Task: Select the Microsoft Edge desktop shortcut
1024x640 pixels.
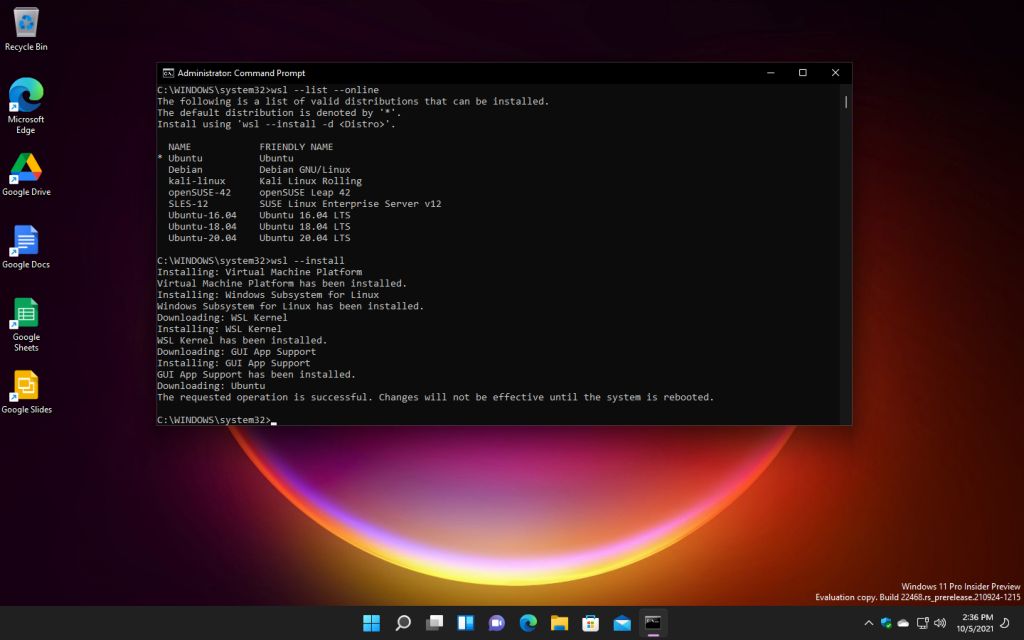Action: pos(26,97)
